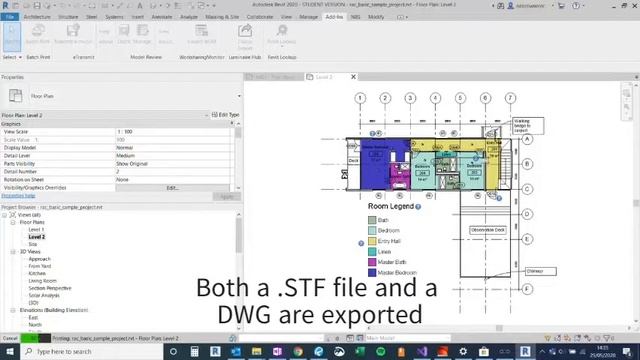Click the Project Browser vertical scrollbar
Viewport: 640px width, 360px height.
point(239,236)
